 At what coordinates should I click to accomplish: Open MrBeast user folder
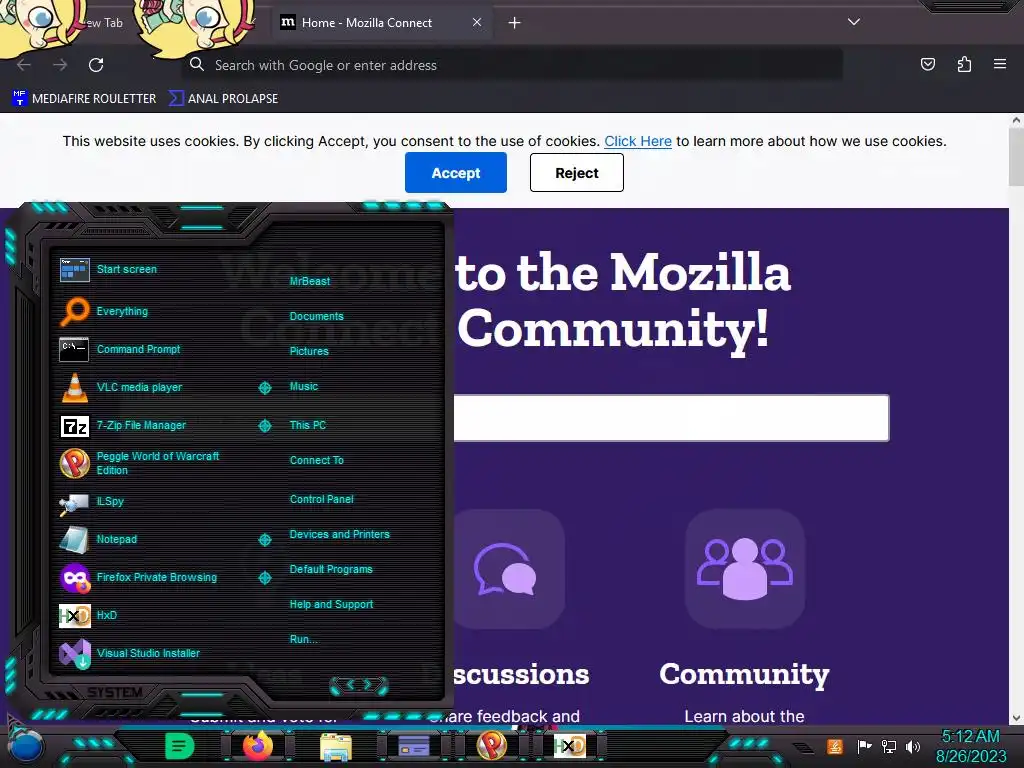pos(310,281)
